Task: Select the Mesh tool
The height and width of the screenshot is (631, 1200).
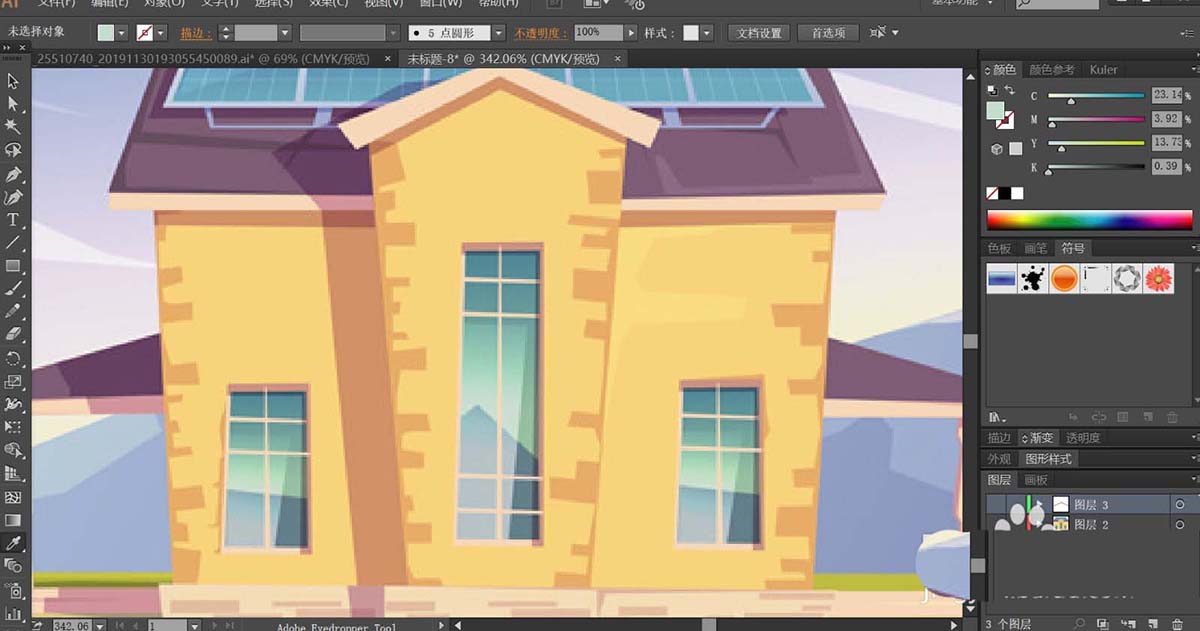Action: [x=13, y=497]
